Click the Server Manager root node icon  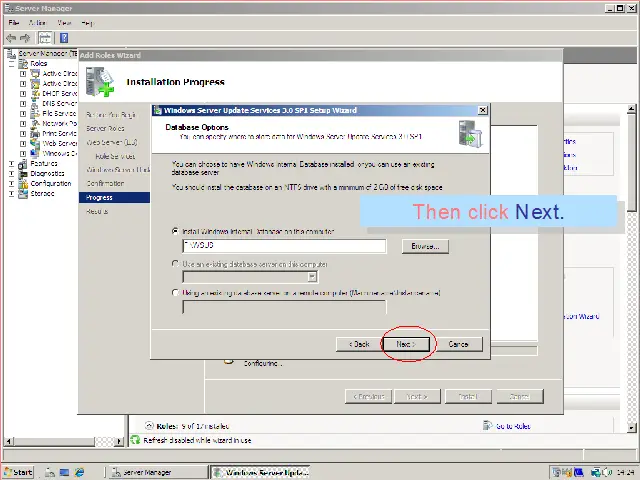coord(11,53)
